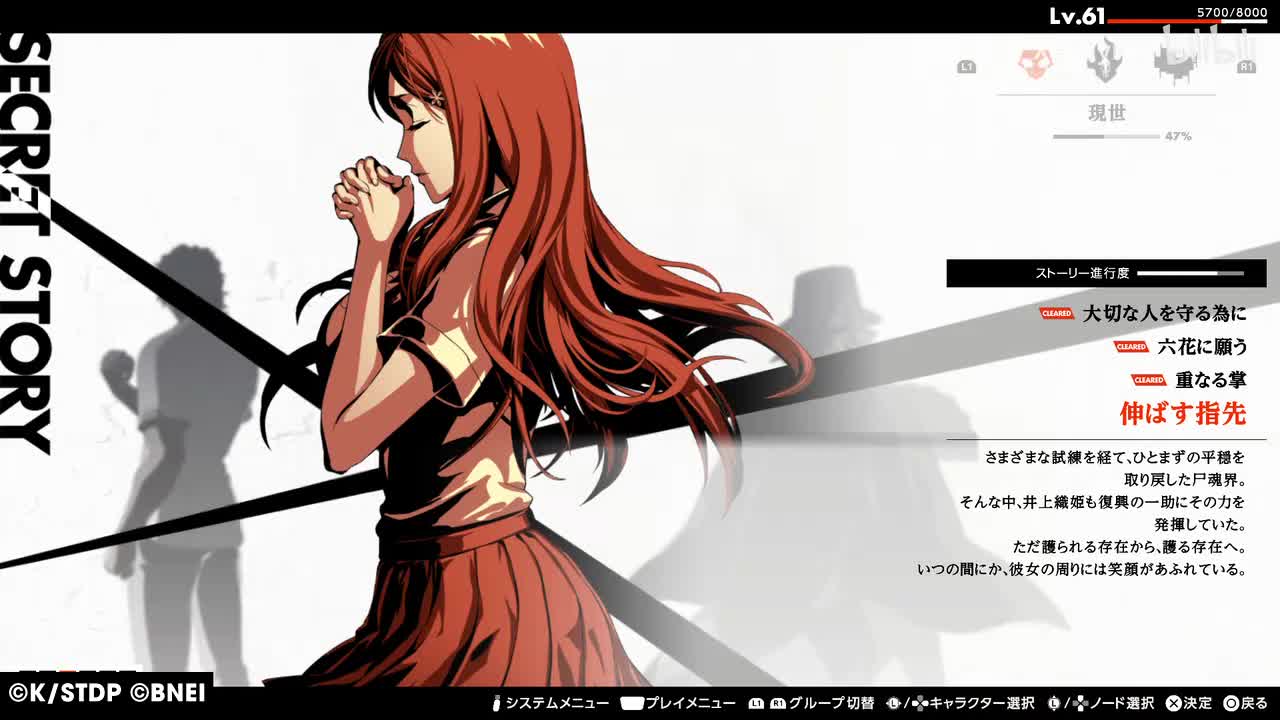This screenshot has width=1280, height=720.
Task: Click the touchpad icon beside プレイメニュー
Action: coord(632,704)
